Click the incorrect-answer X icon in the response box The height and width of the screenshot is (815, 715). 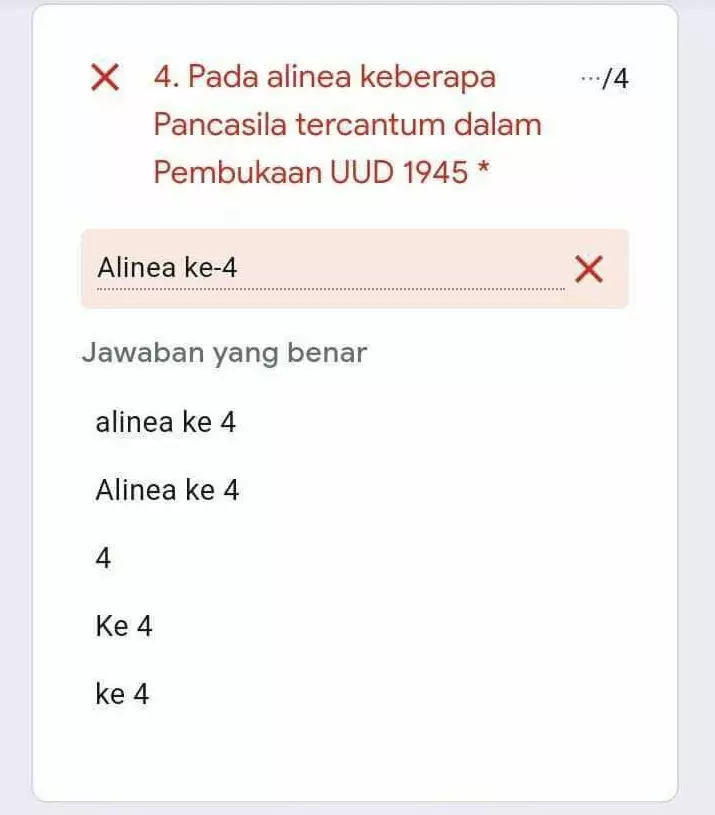589,269
